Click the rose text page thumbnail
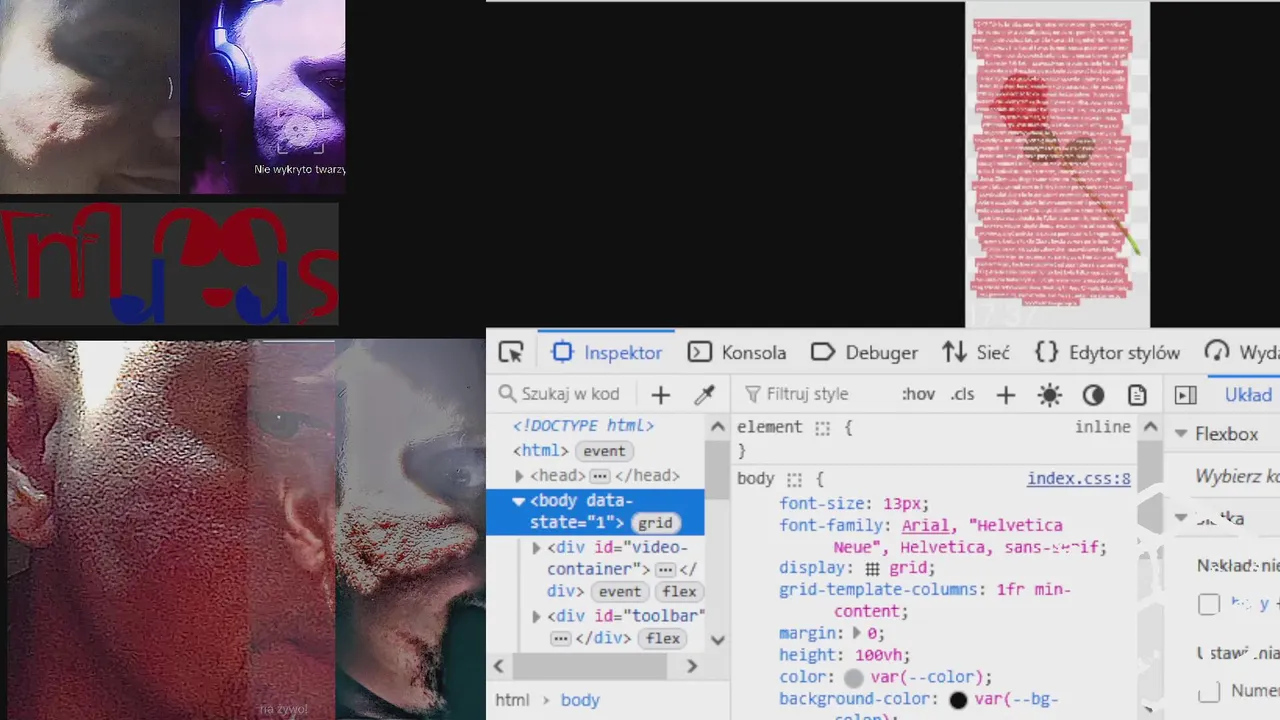Viewport: 1280px width, 720px height. [x=1057, y=165]
